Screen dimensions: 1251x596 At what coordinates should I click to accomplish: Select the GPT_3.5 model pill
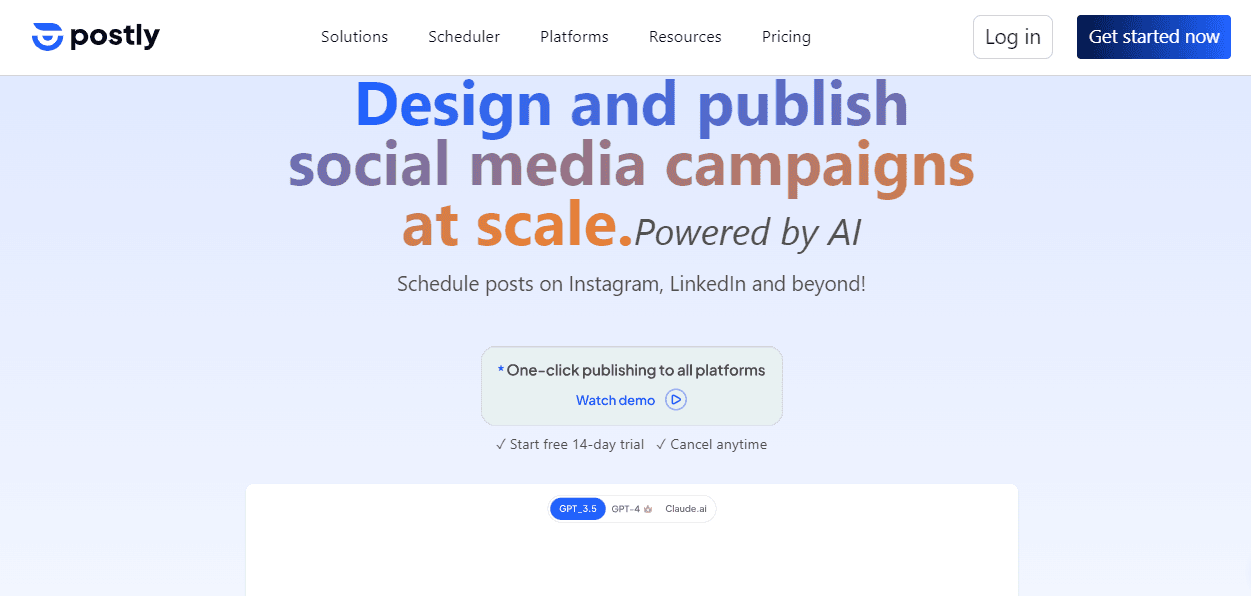click(x=578, y=509)
